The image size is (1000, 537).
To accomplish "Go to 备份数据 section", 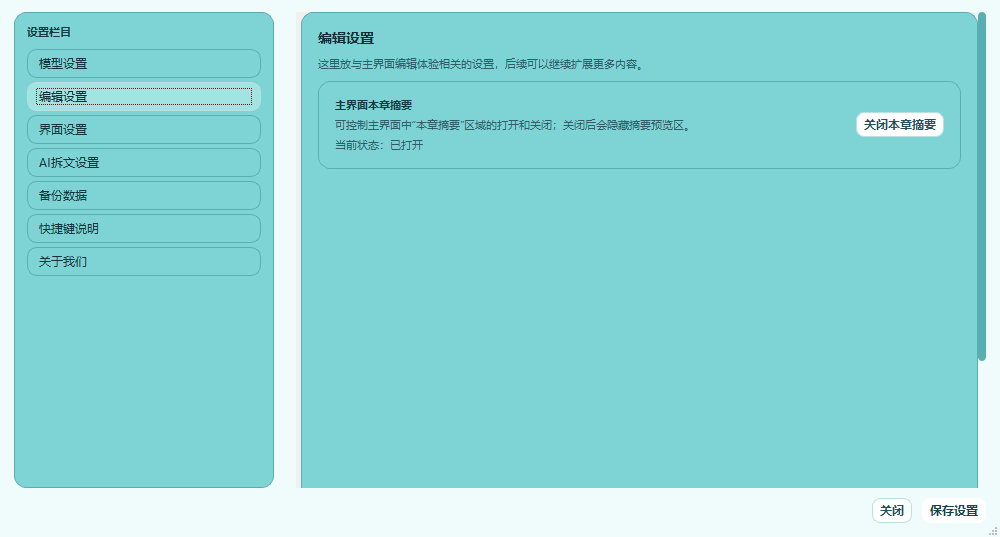I will [x=143, y=196].
